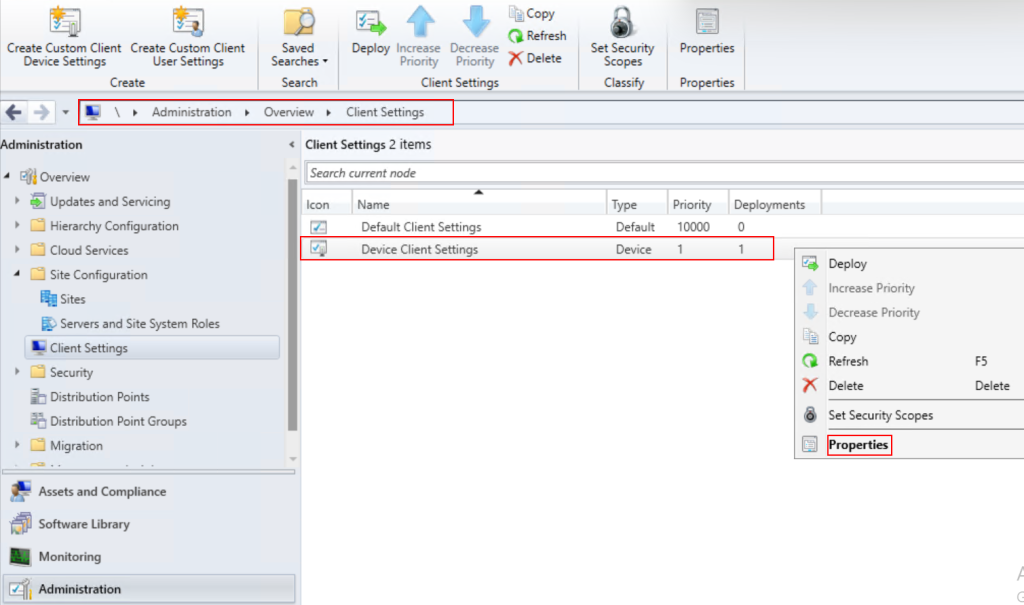Open Properties from the ribbon

tap(707, 21)
